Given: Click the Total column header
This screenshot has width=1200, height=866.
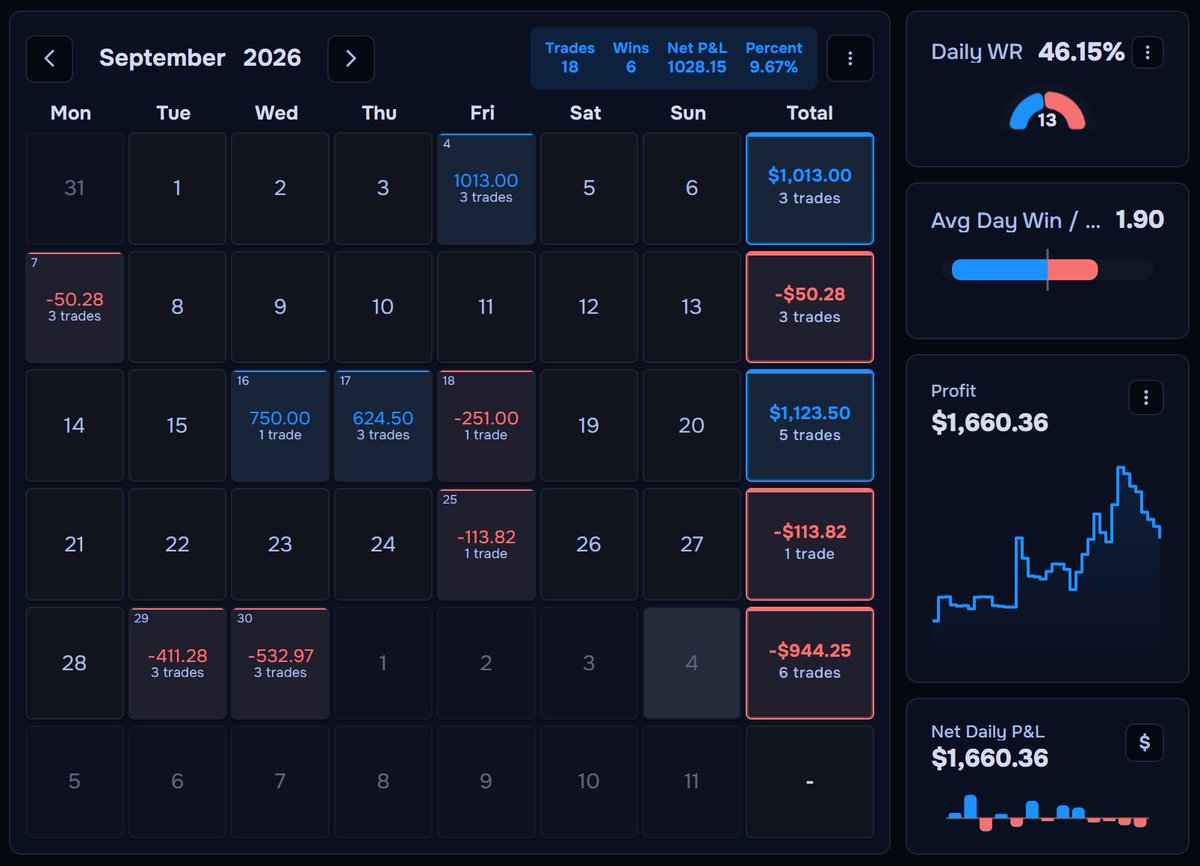Looking at the screenshot, I should (x=810, y=113).
